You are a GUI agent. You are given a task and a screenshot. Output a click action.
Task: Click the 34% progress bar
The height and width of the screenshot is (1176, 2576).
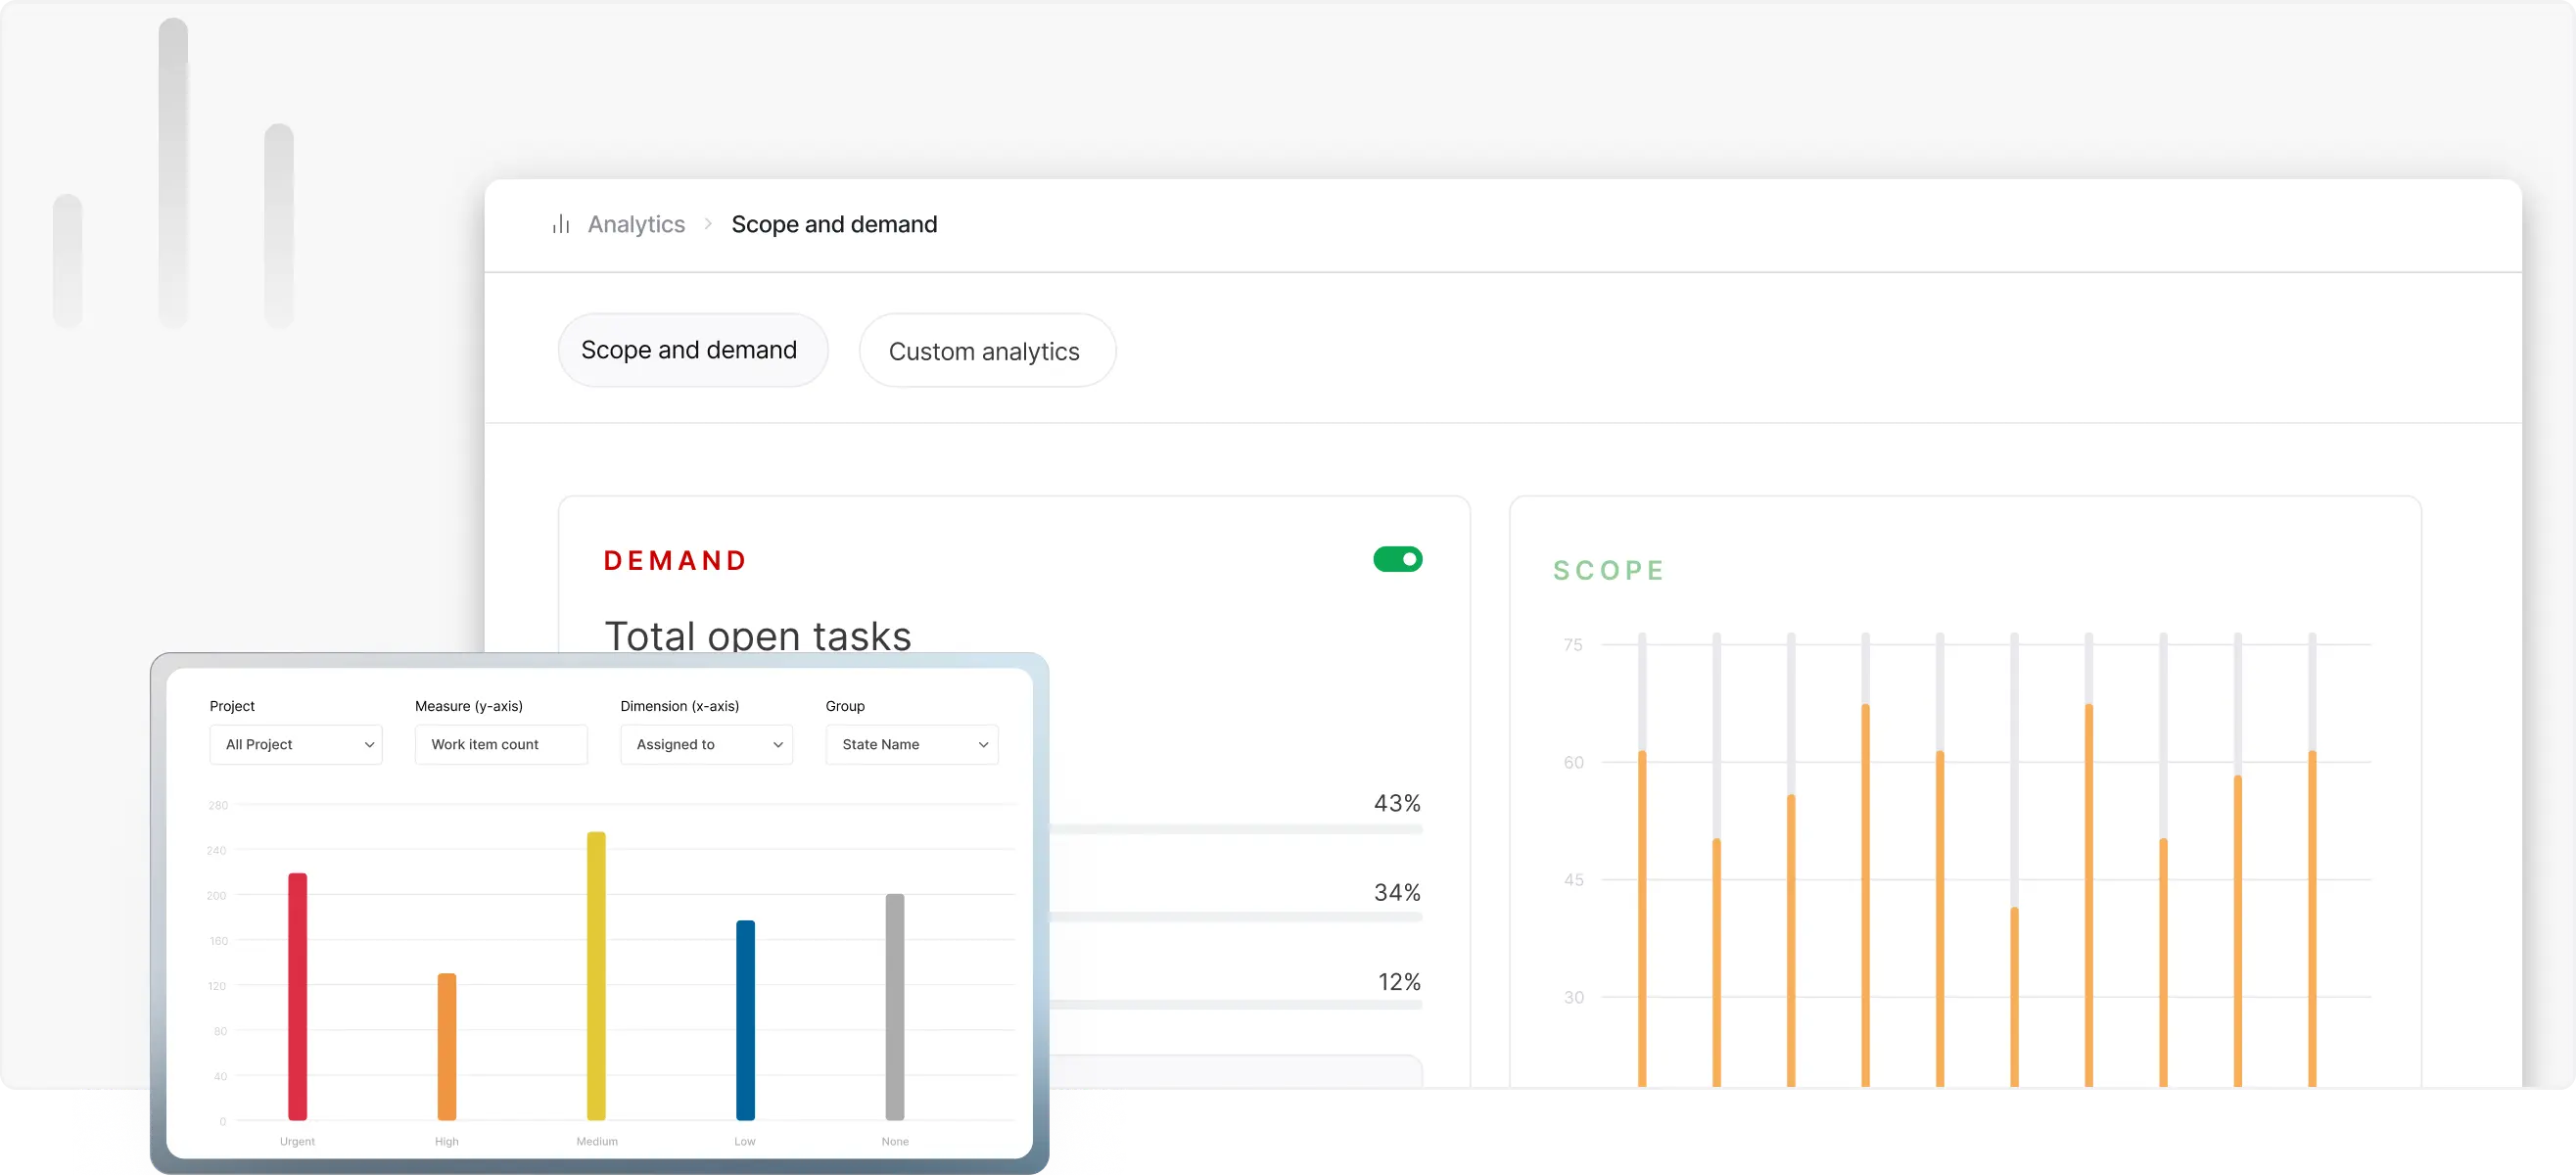tap(1235, 917)
